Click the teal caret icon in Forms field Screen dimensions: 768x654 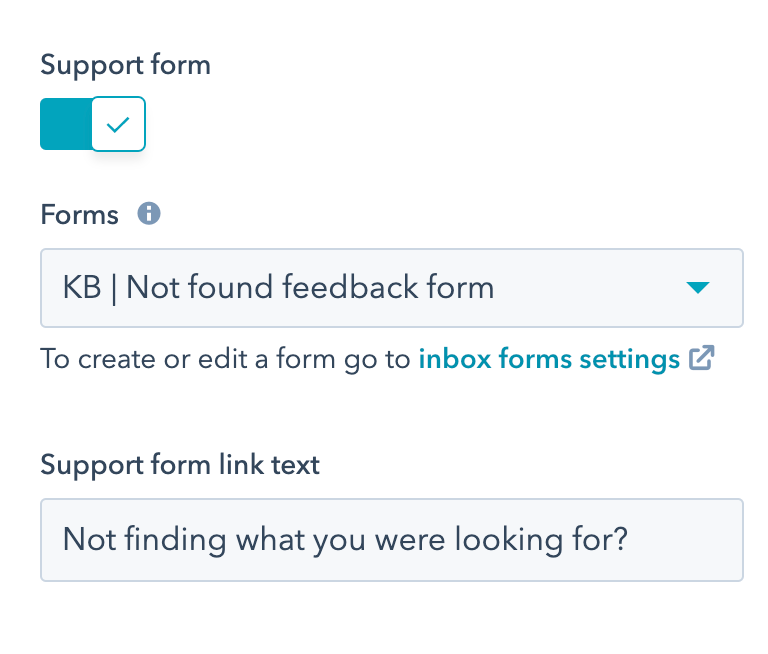698,288
